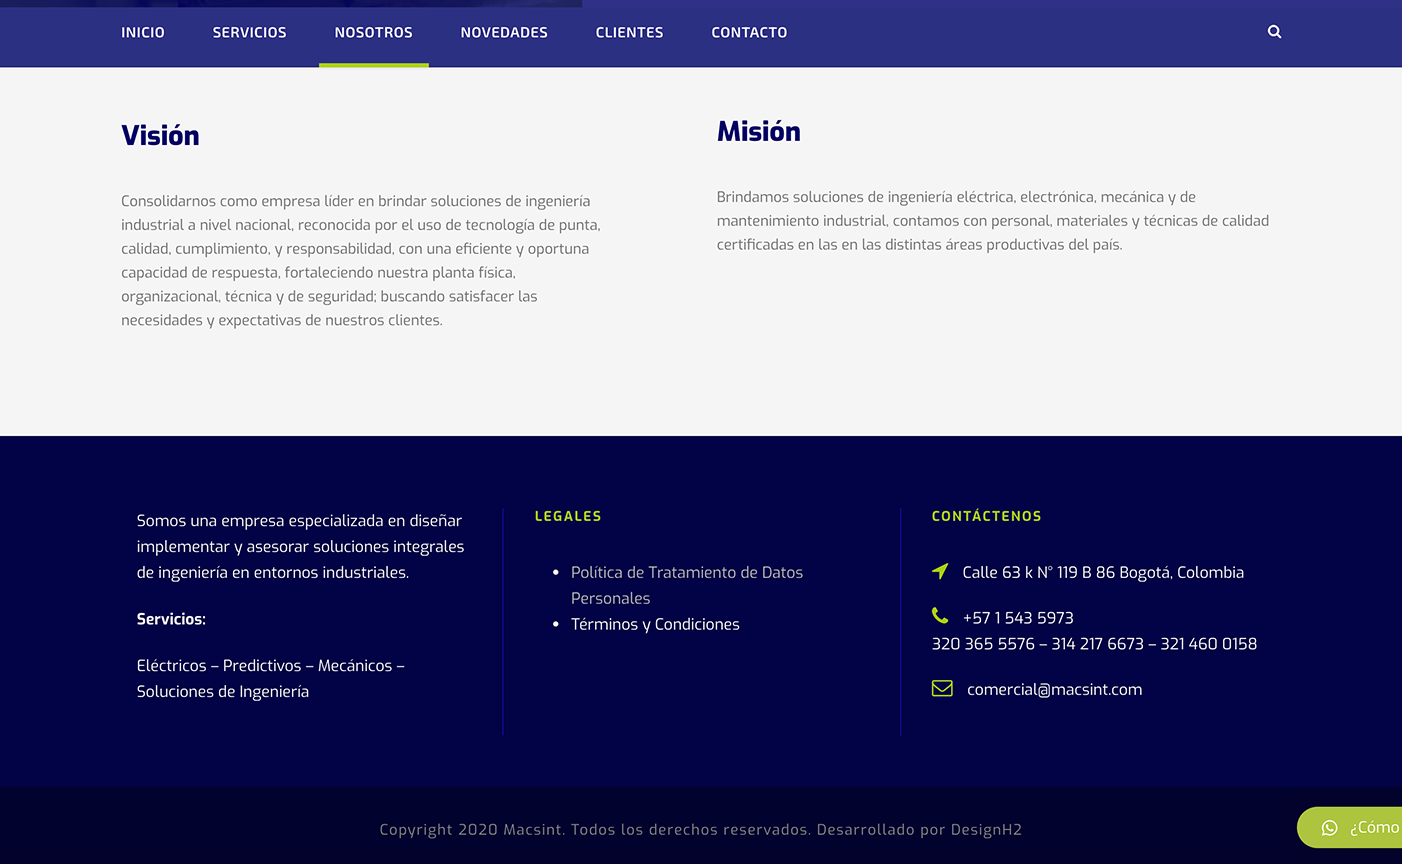Click the +57 1 543 5973 phone number
The width and height of the screenshot is (1402, 864).
pyautogui.click(x=1017, y=618)
